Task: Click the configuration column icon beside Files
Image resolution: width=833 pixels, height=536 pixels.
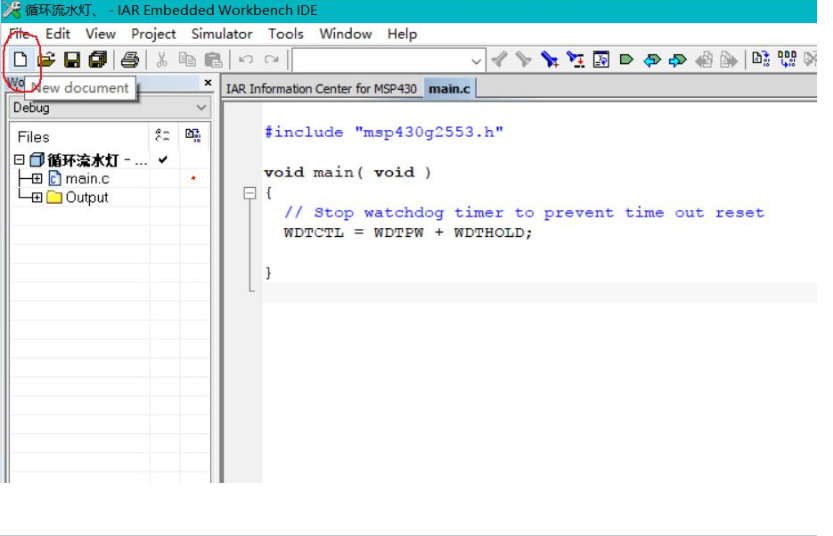Action: coord(163,135)
